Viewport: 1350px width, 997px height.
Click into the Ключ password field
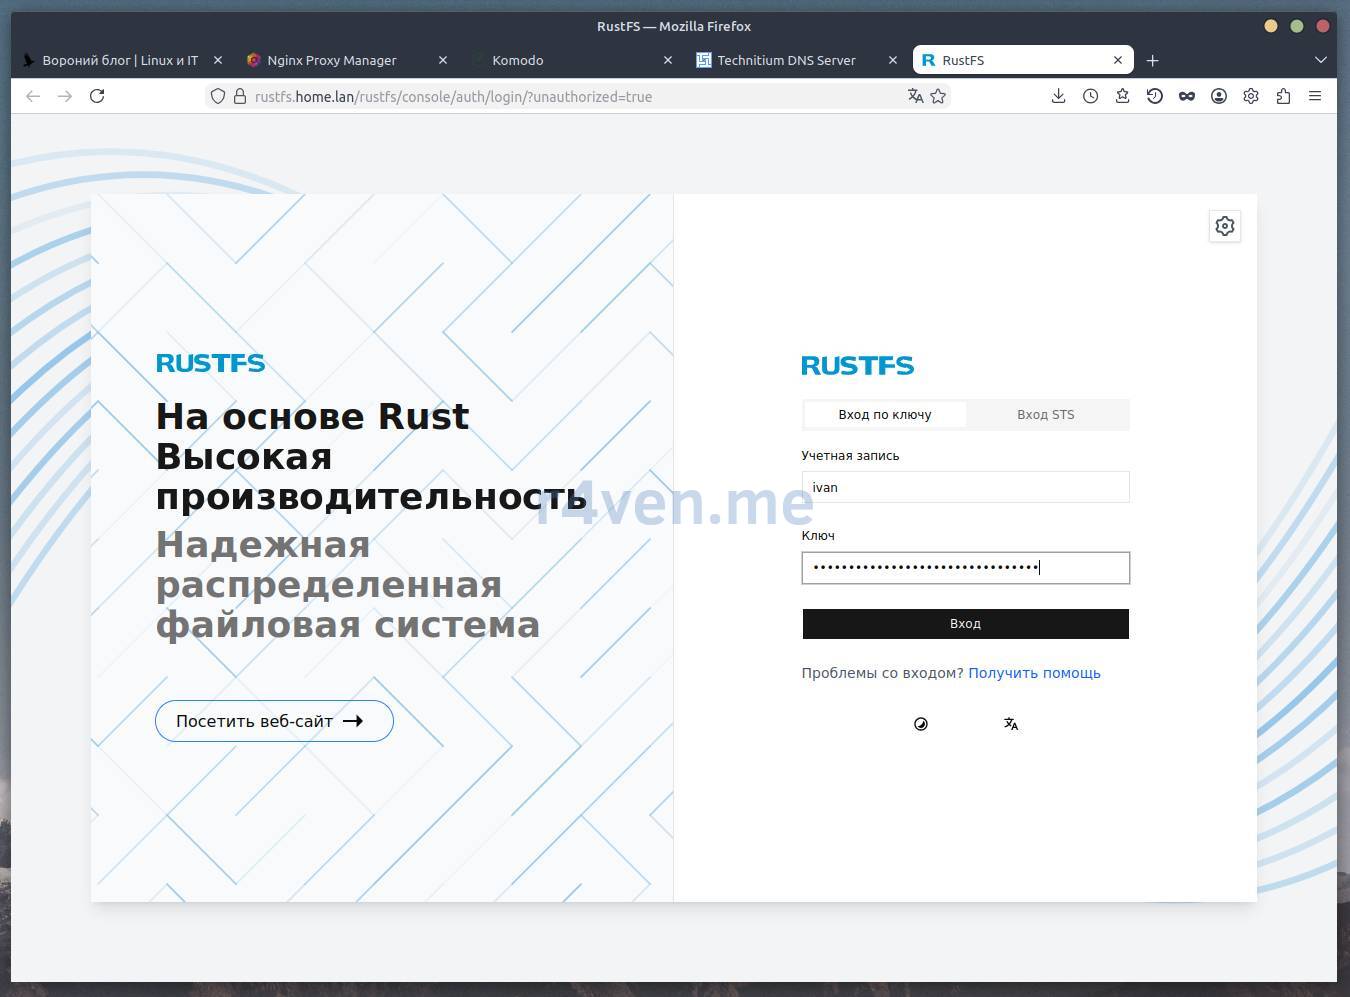tap(965, 568)
